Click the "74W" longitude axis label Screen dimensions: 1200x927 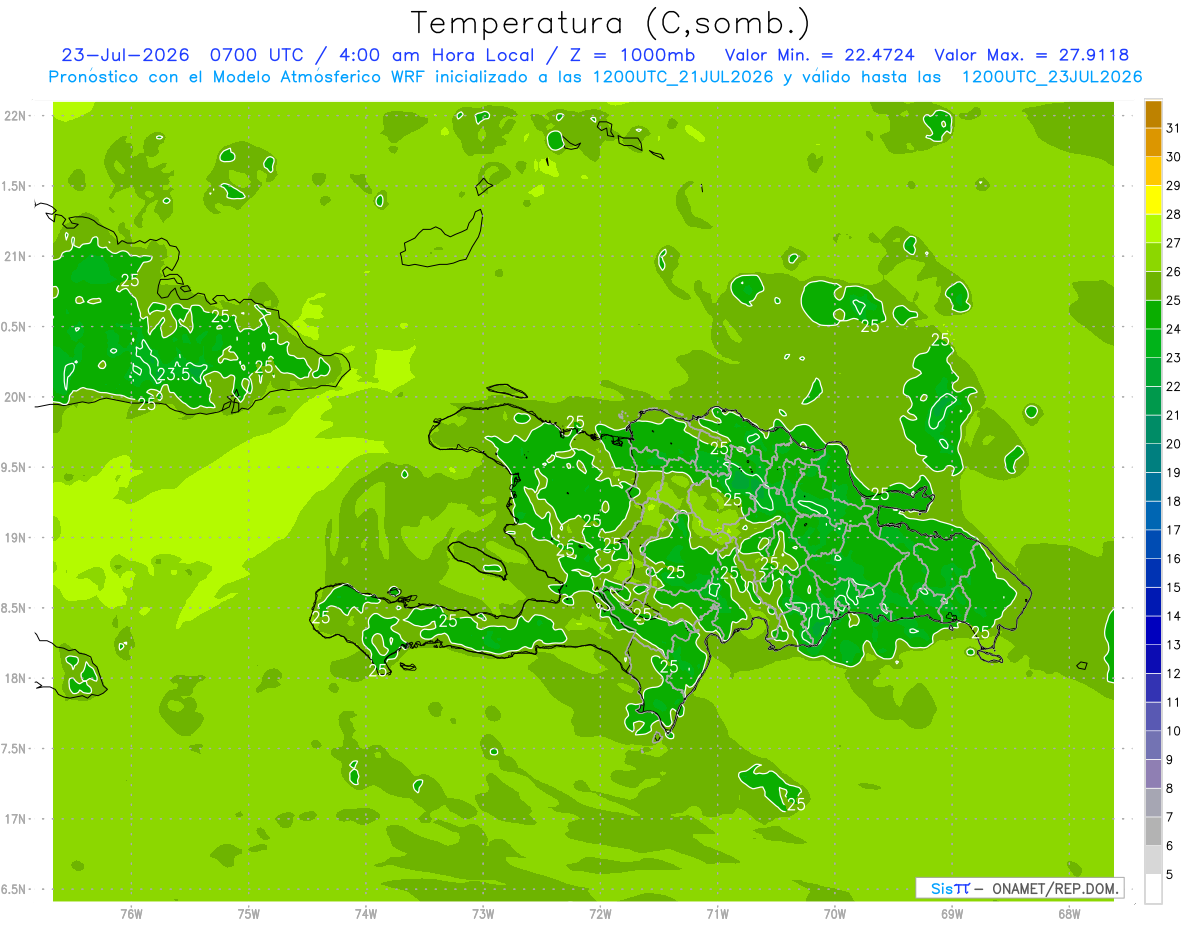coord(366,914)
